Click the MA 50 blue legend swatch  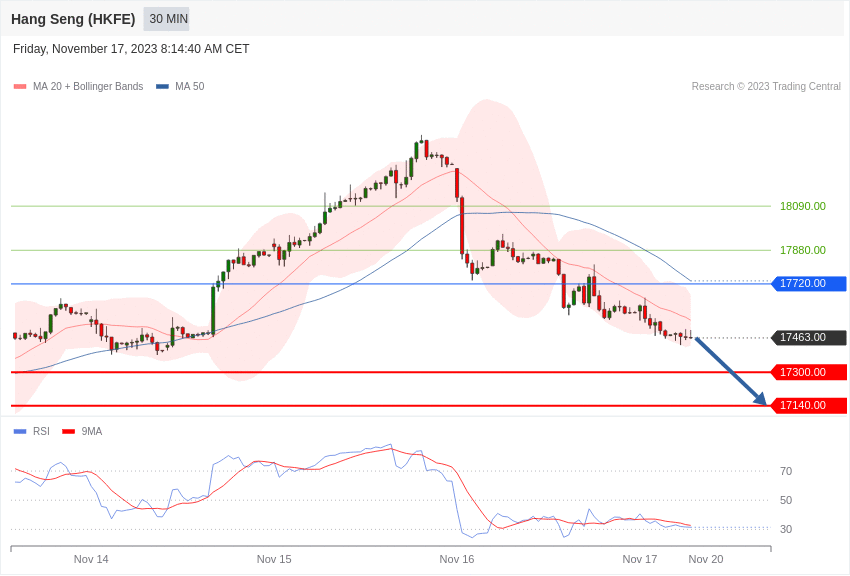[x=162, y=87]
